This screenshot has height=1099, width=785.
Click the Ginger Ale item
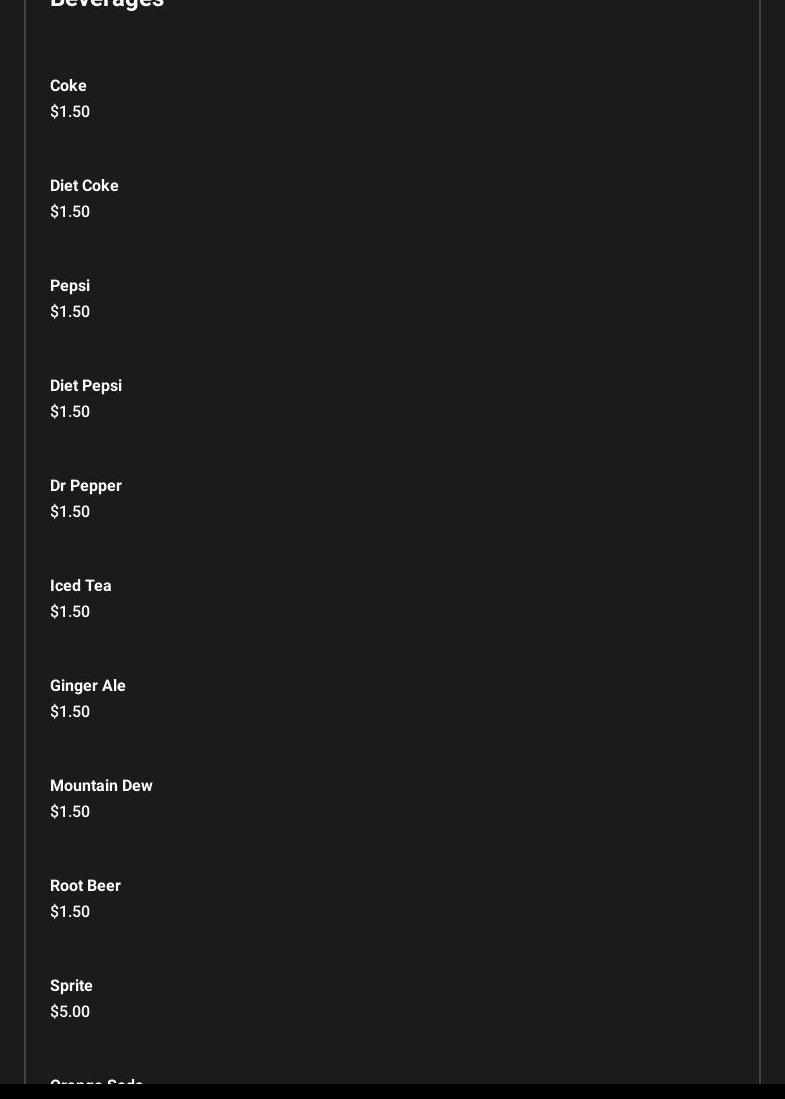[88, 686]
